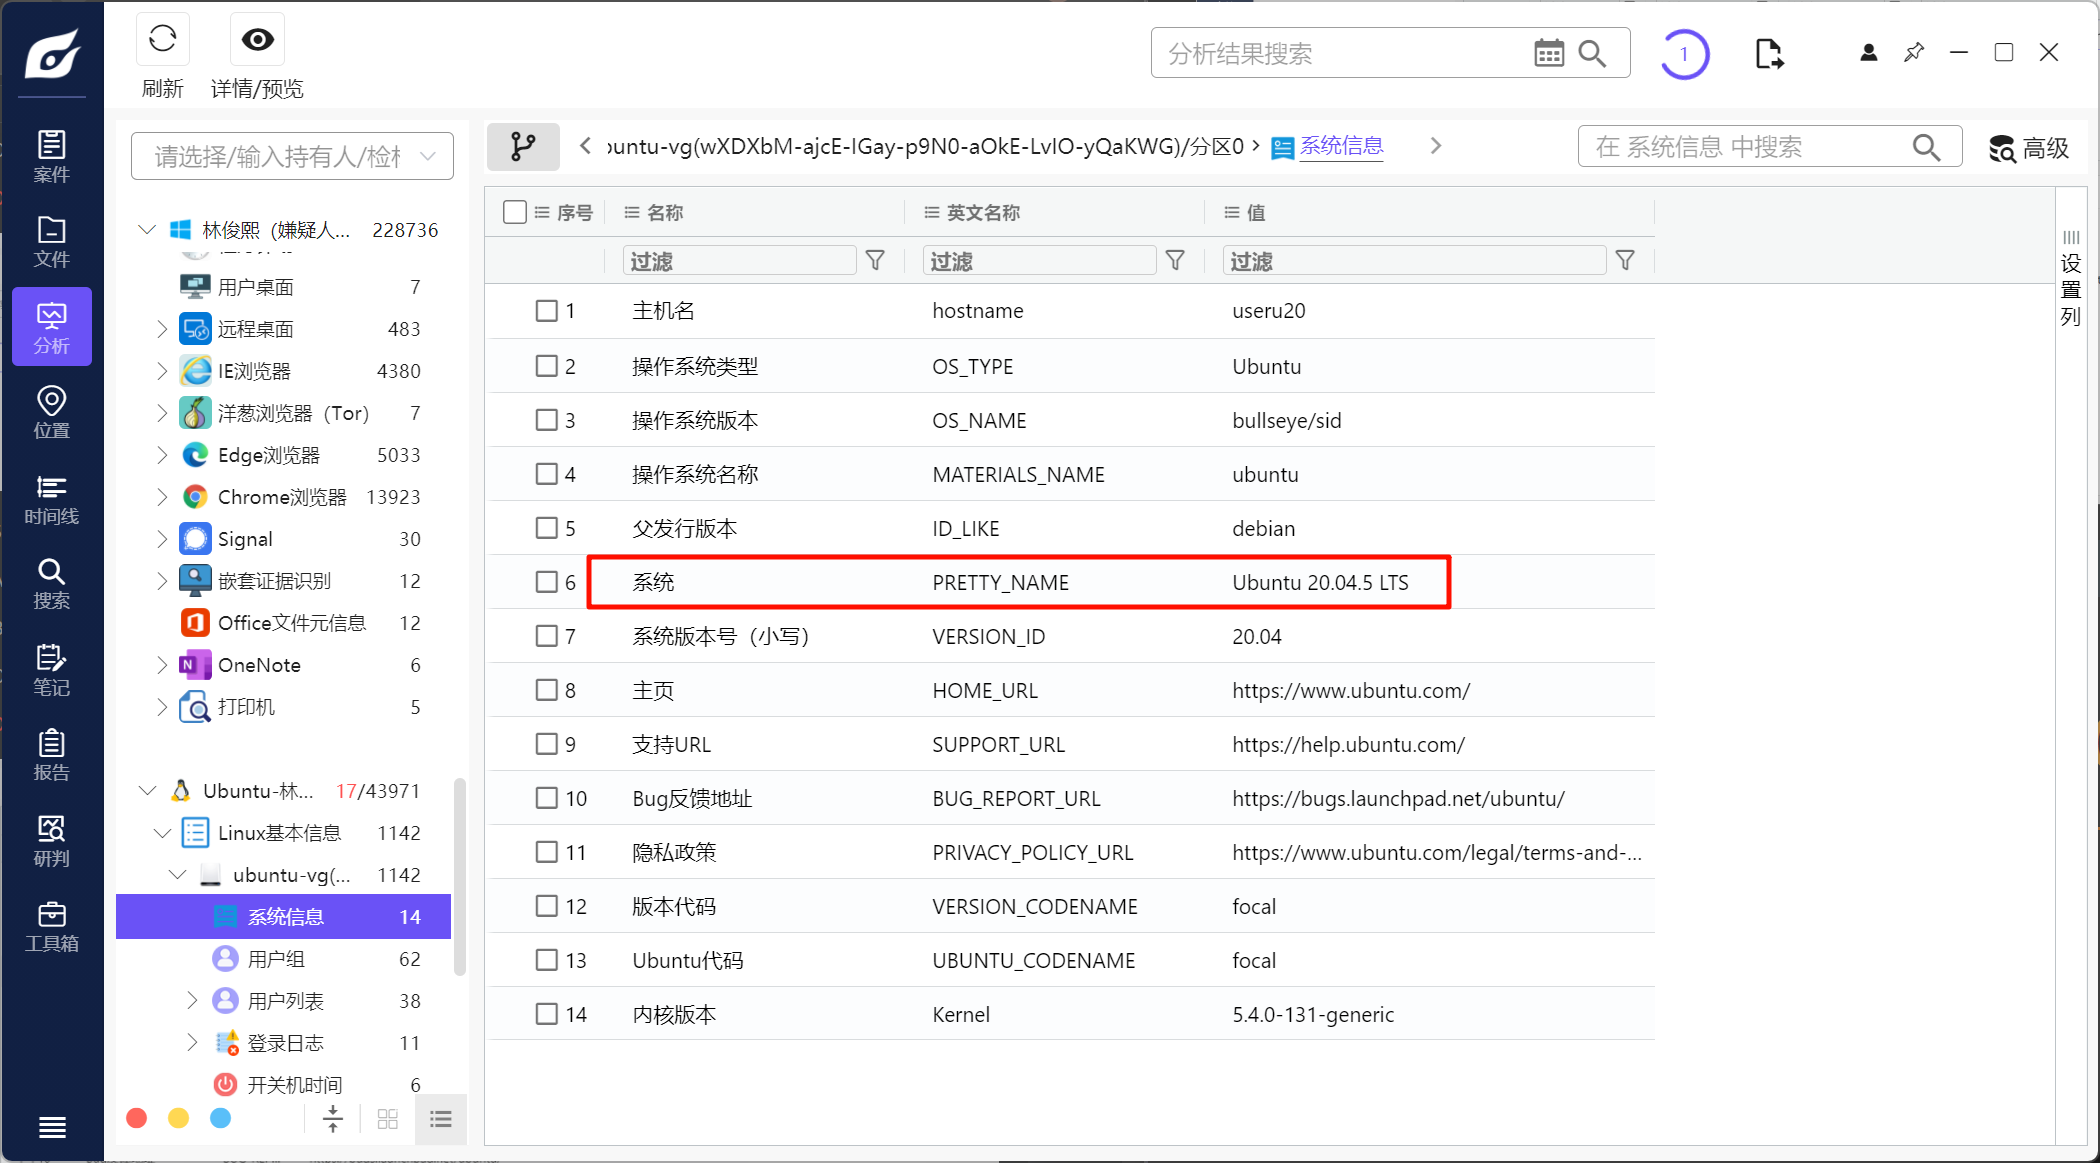Expand the Chrome浏览器 tree node
The width and height of the screenshot is (2100, 1163).
click(161, 497)
